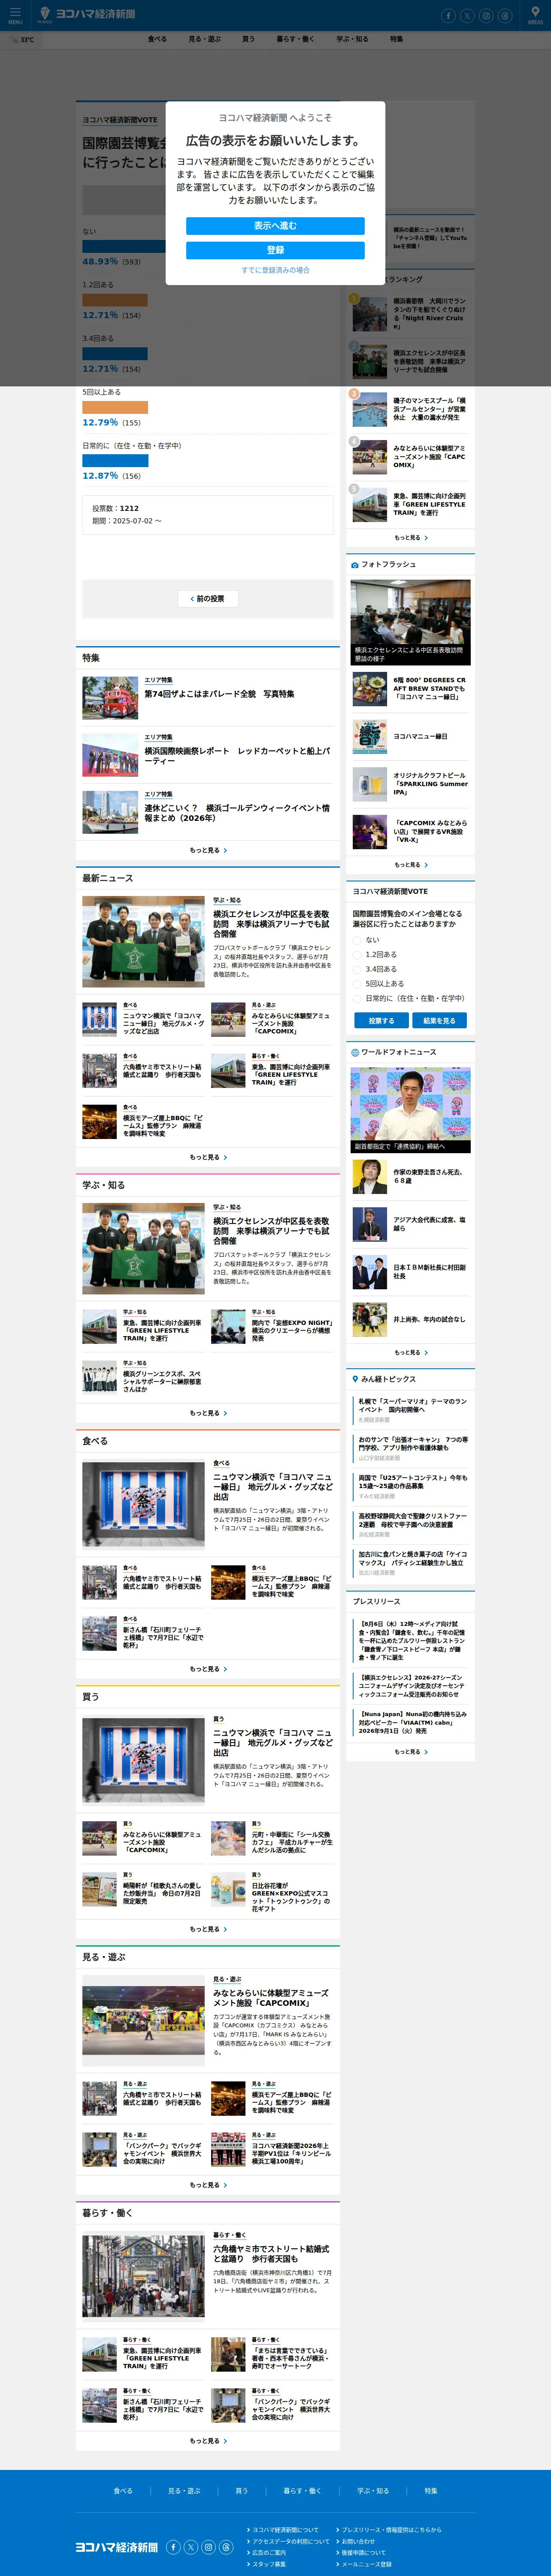Image resolution: width=551 pixels, height=2576 pixels.
Task: Open the 「食べる」 item in the top menu
Action: [157, 39]
